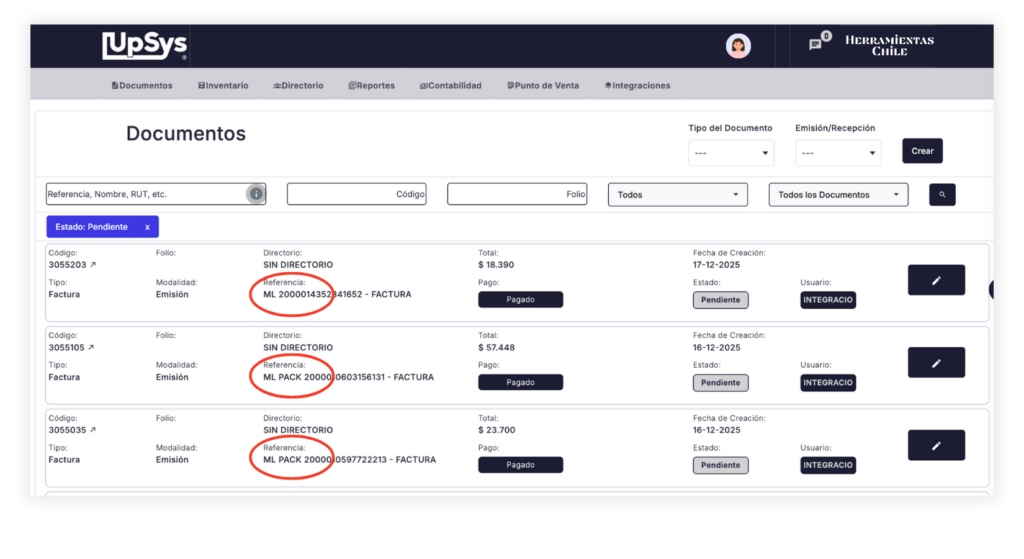Click the info icon in reference field
Screen dimensions: 1024x559
click(x=256, y=194)
